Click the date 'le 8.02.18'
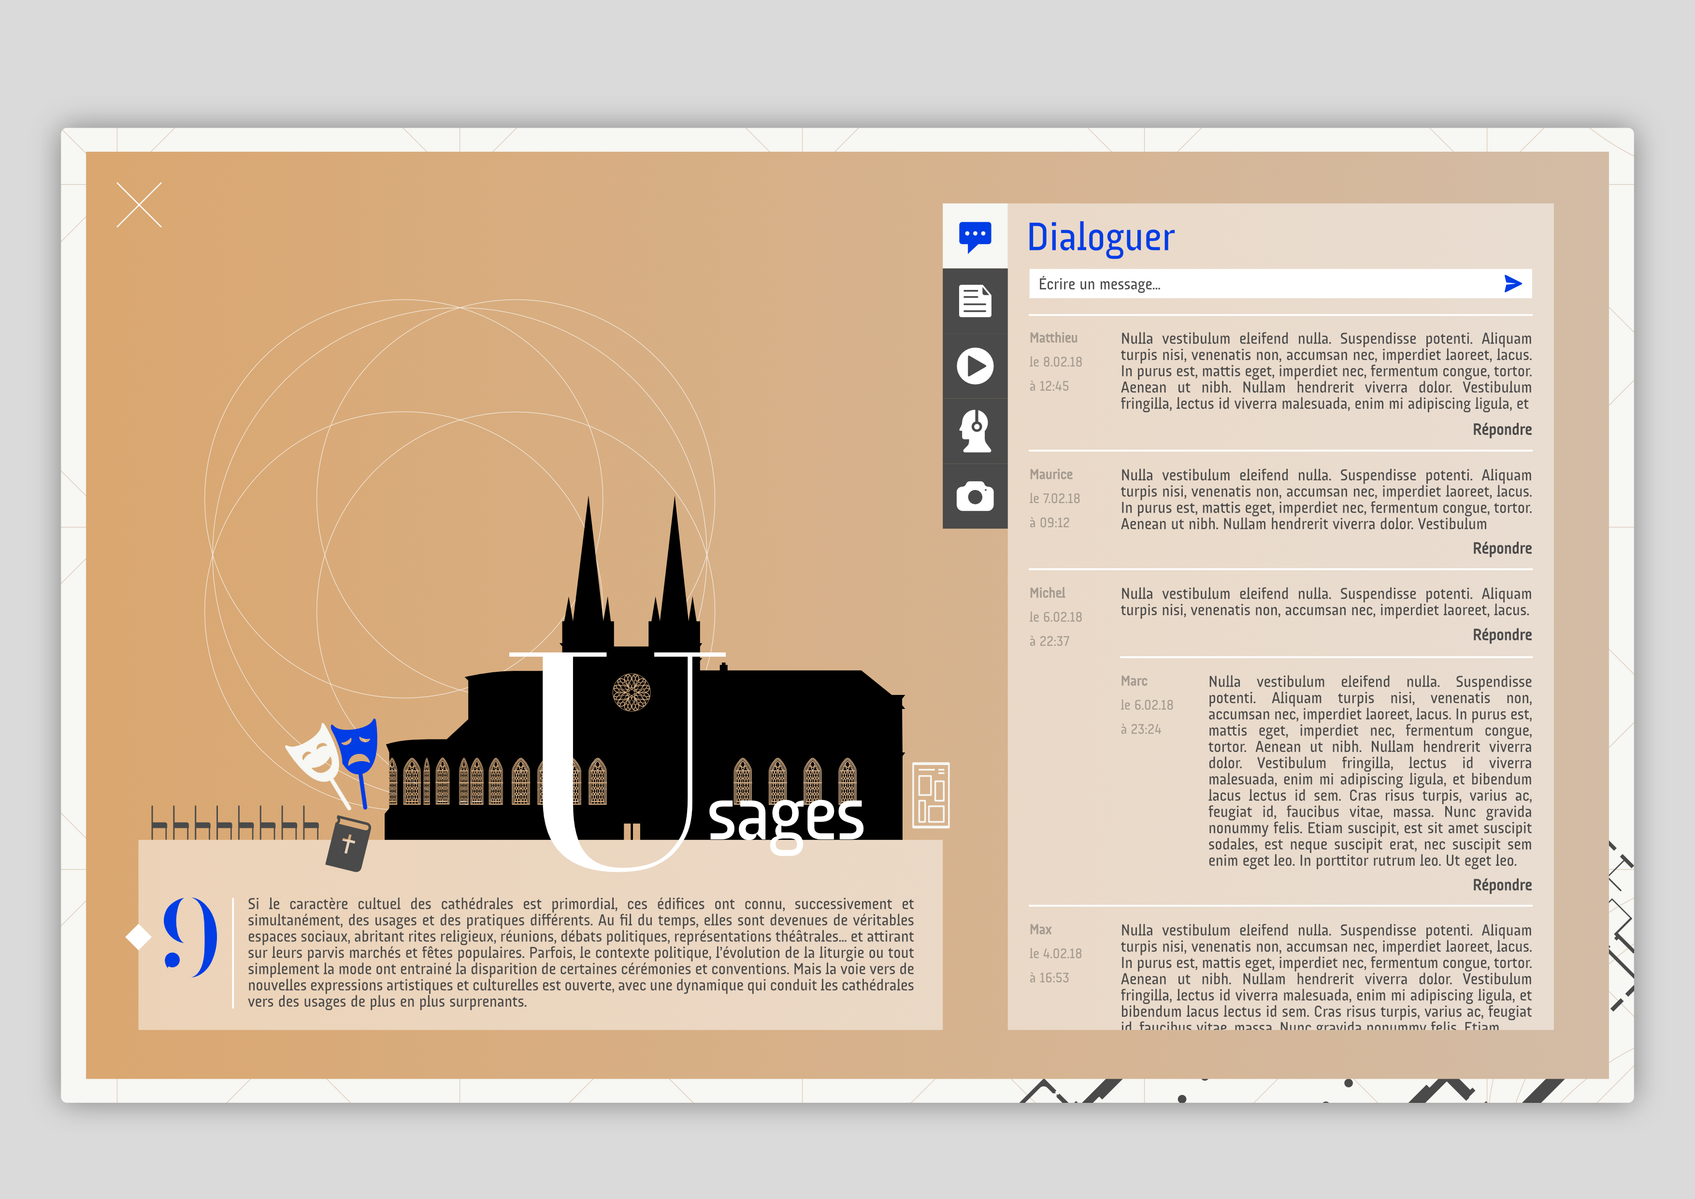The width and height of the screenshot is (1695, 1199). (x=1056, y=362)
